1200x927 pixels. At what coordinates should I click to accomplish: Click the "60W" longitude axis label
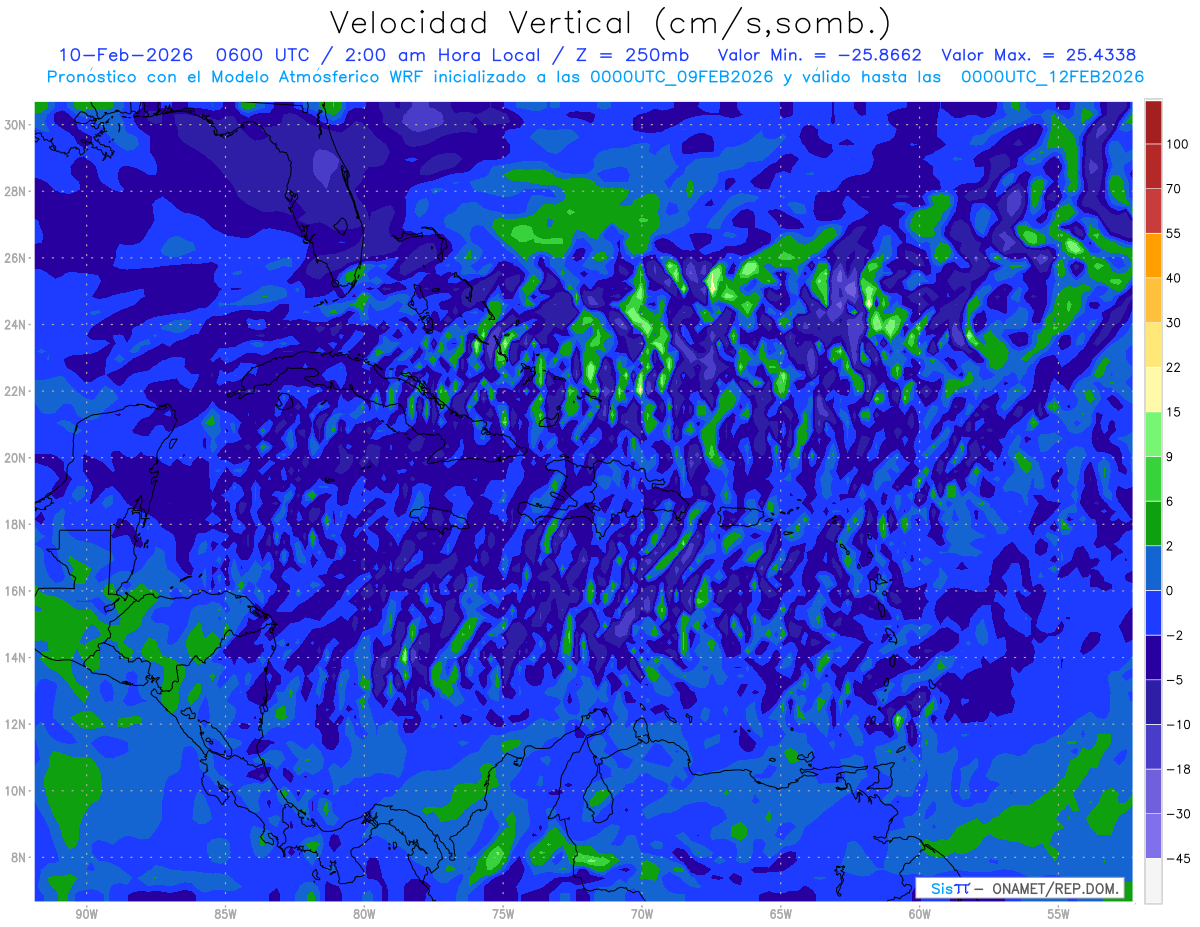click(920, 914)
